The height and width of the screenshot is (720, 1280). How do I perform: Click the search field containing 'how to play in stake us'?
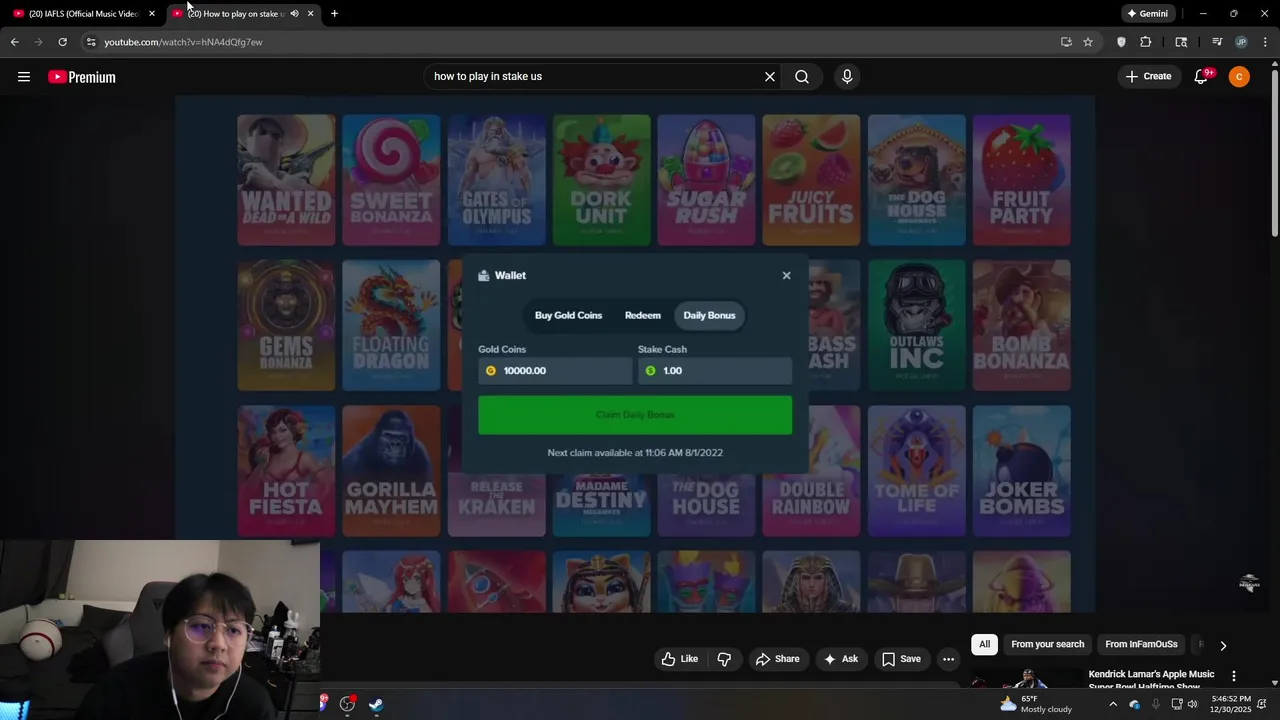point(595,77)
